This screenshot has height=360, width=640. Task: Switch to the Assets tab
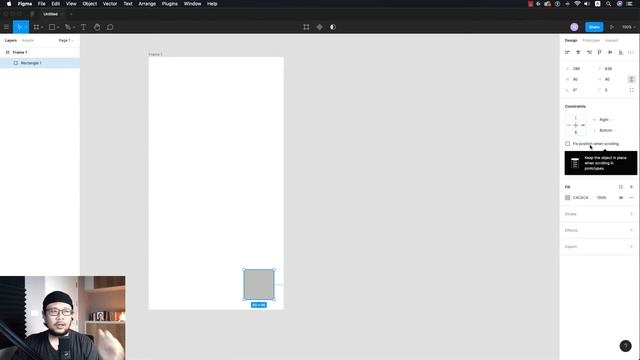pyautogui.click(x=28, y=40)
